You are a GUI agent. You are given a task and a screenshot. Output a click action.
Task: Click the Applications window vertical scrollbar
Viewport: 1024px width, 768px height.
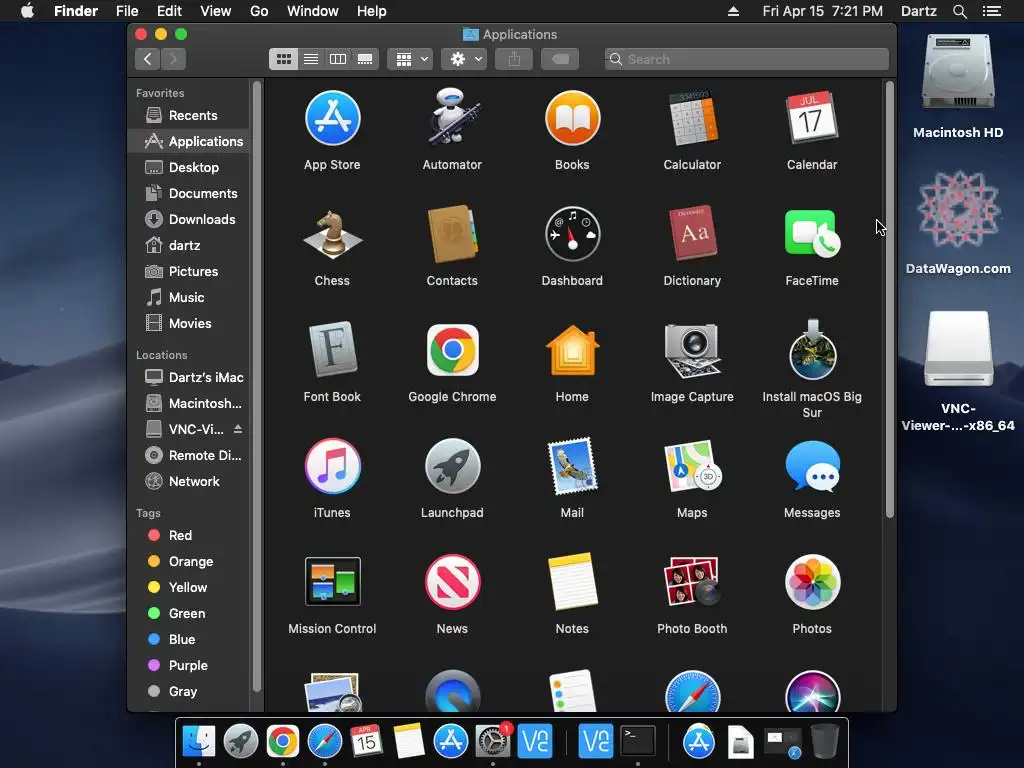889,300
